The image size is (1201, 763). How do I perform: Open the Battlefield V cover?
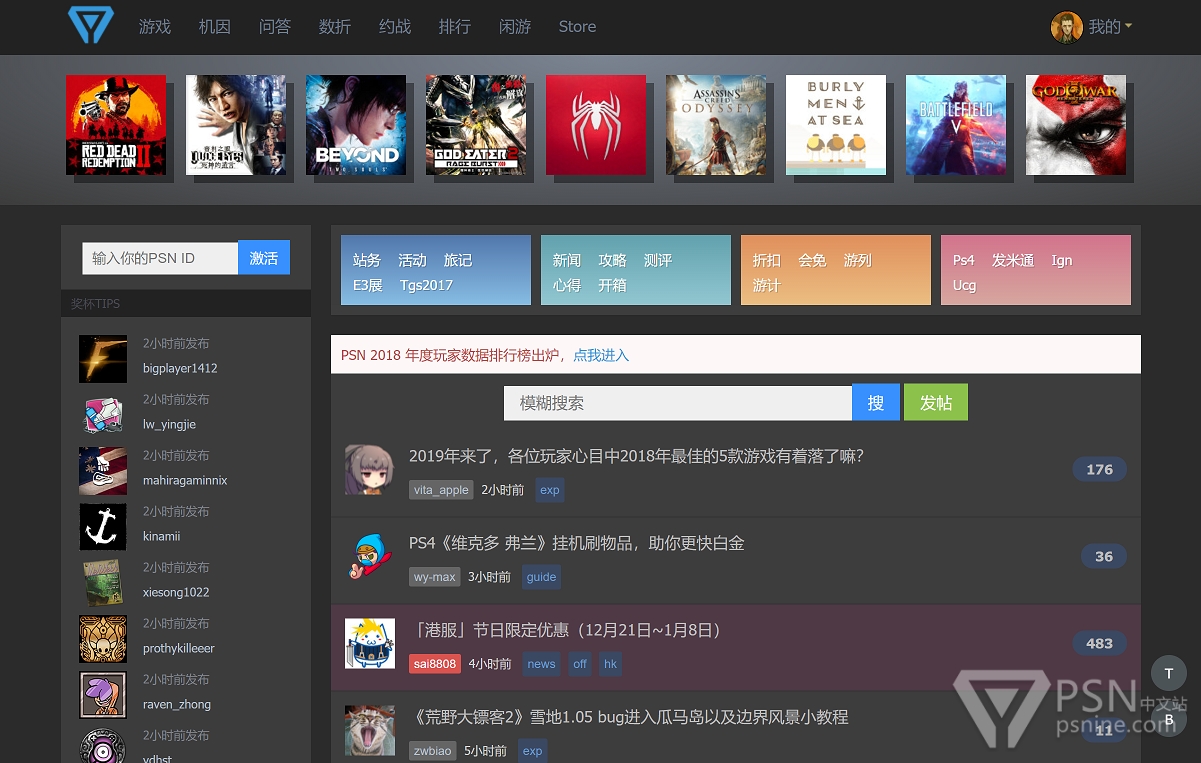coord(956,125)
